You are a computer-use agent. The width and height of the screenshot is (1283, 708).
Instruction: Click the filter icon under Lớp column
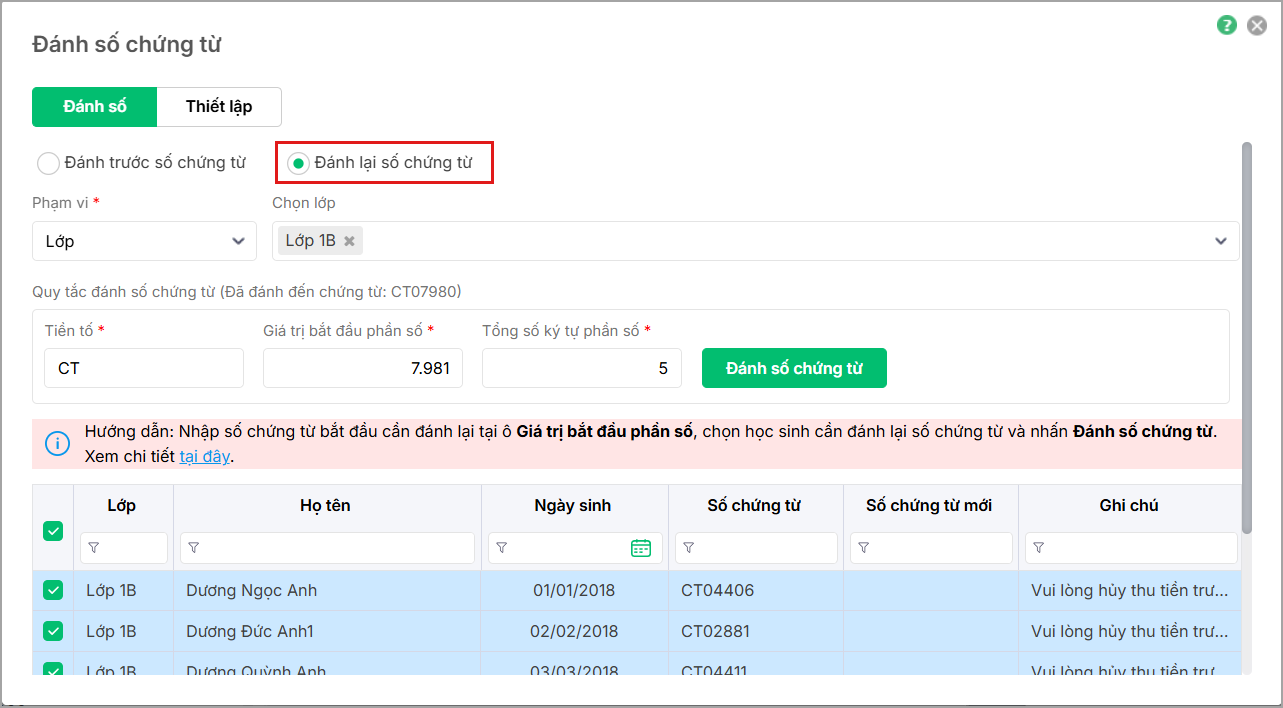click(94, 548)
